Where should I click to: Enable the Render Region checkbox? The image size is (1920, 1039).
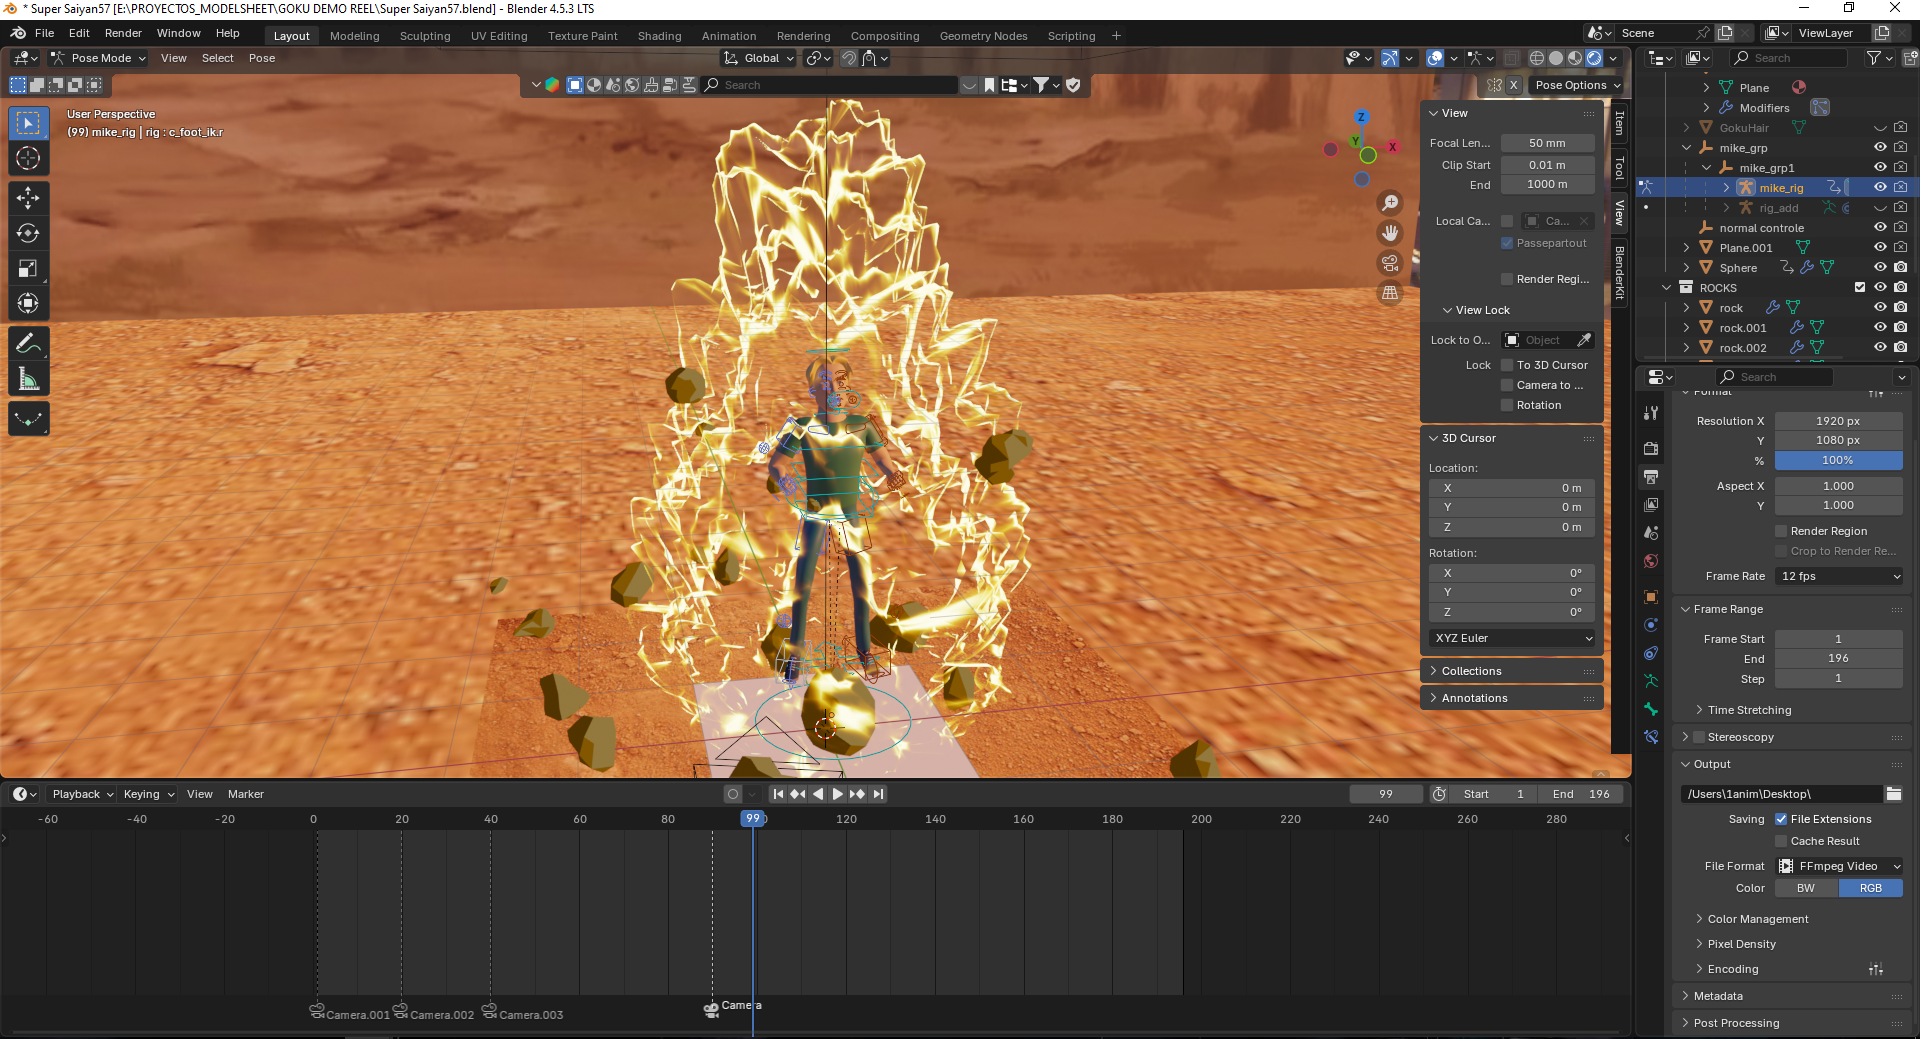1781,531
